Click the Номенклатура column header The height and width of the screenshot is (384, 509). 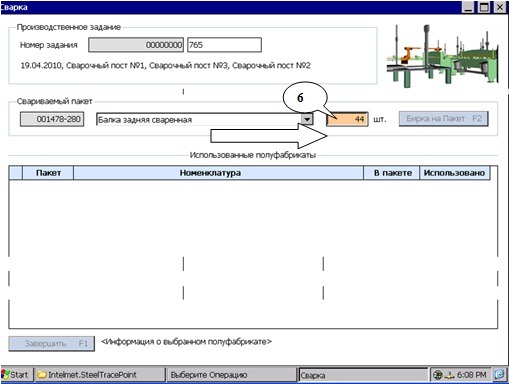[x=218, y=173]
